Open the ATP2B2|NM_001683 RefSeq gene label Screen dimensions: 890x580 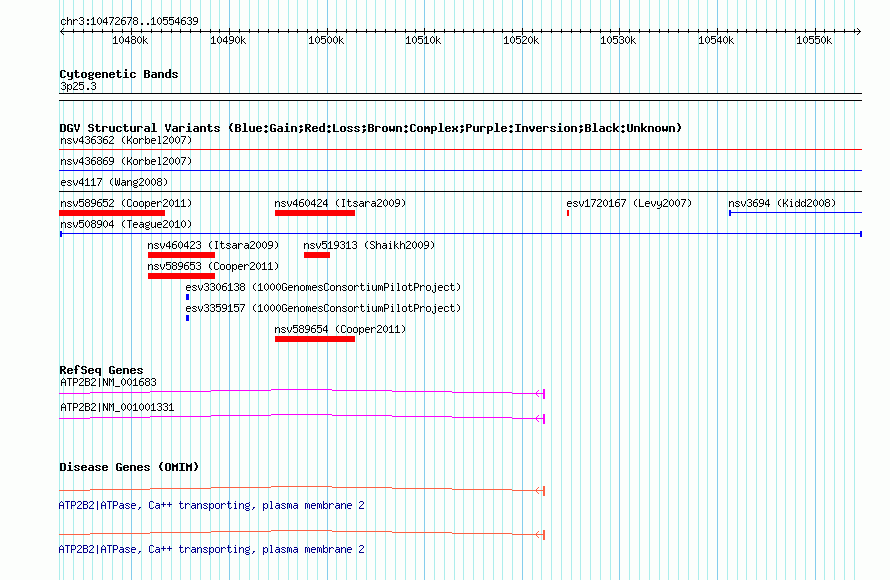tap(108, 383)
